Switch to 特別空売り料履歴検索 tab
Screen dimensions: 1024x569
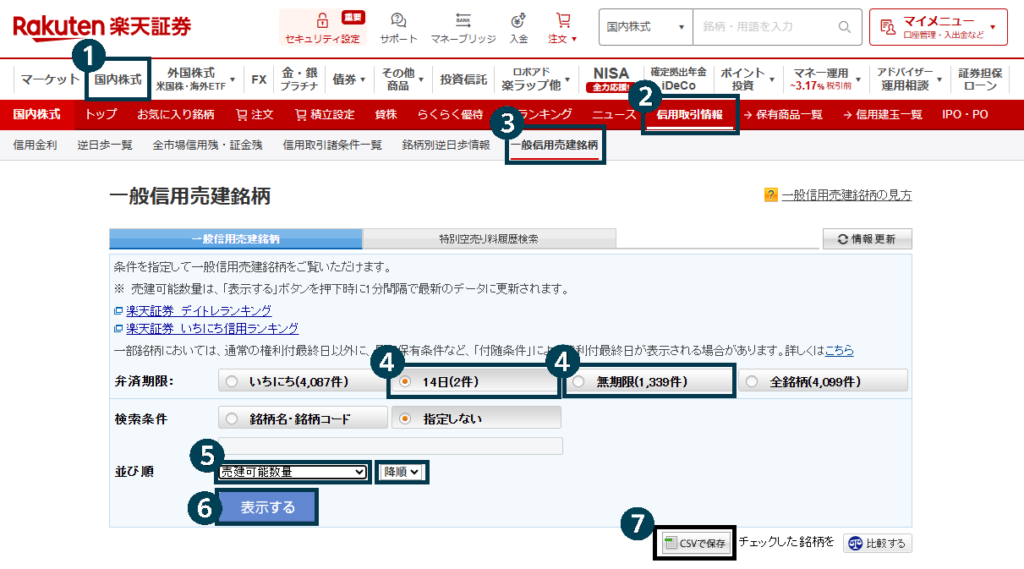(488, 239)
